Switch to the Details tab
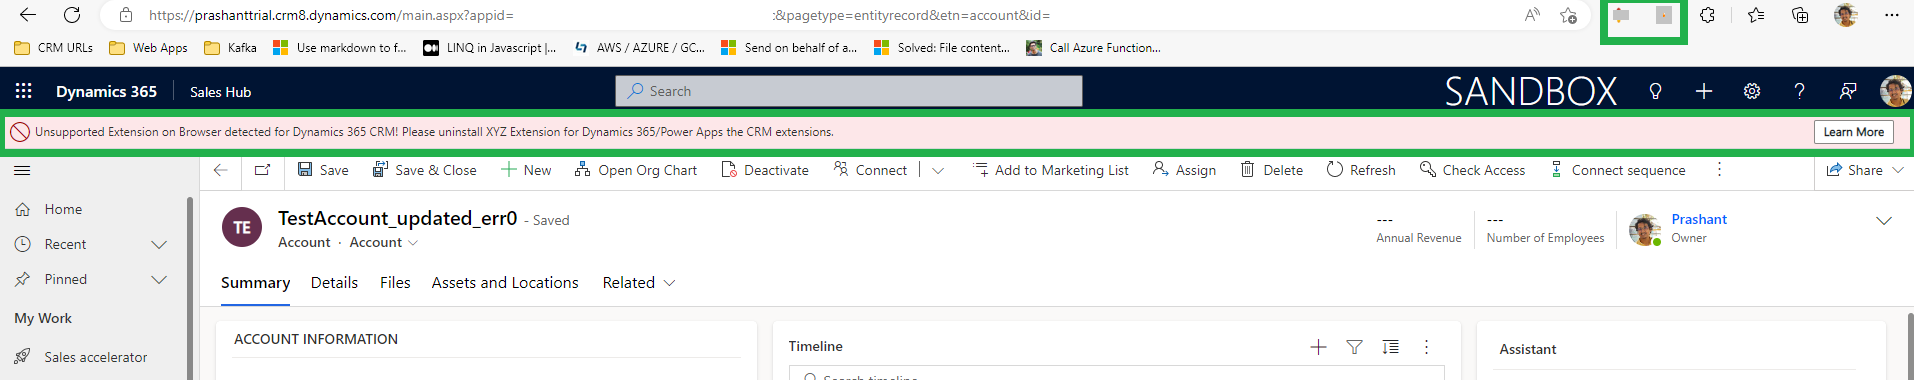This screenshot has width=1914, height=380. point(334,283)
